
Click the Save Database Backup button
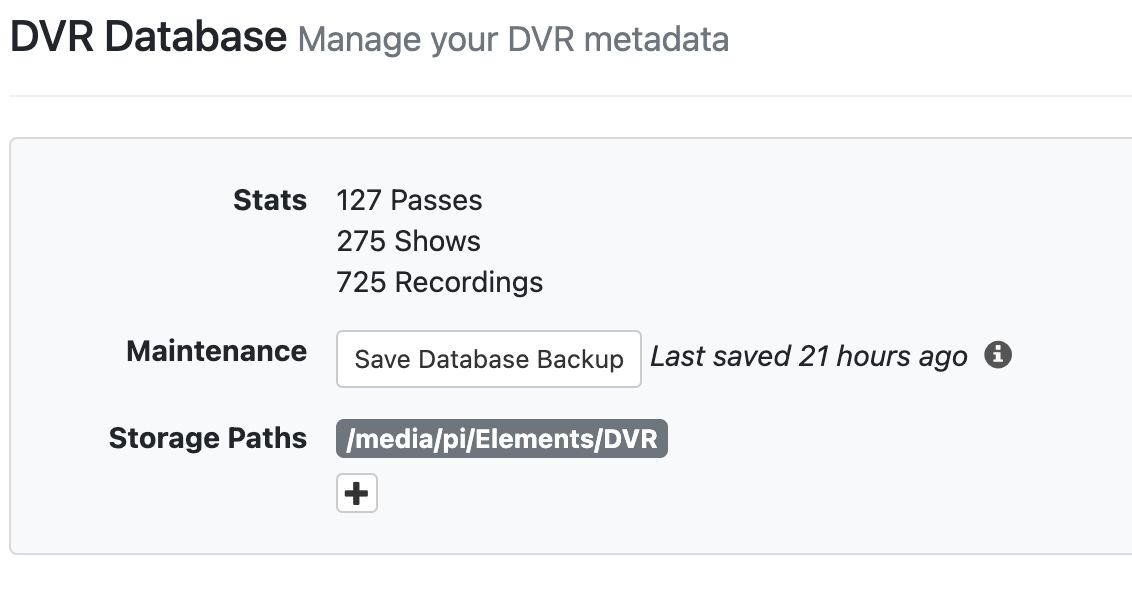[x=488, y=359]
